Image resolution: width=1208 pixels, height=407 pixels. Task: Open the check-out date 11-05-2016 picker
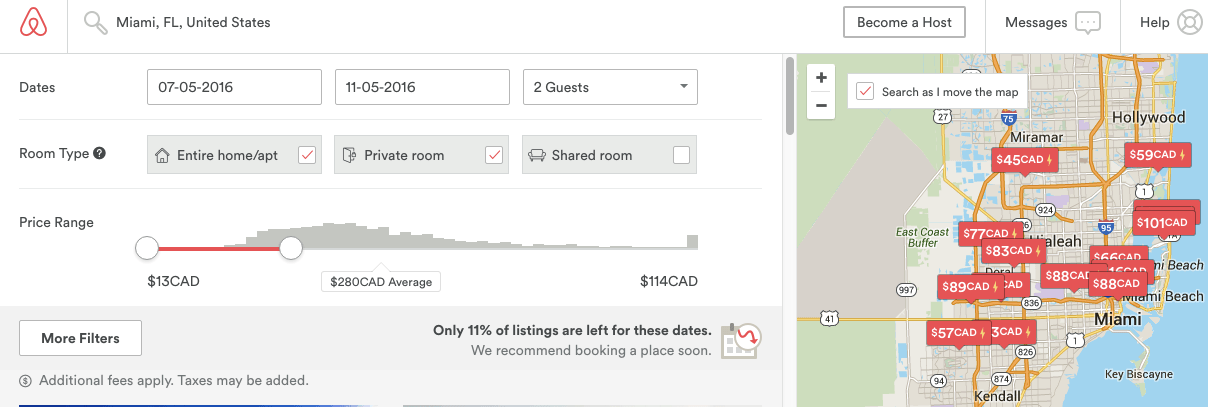coord(422,87)
